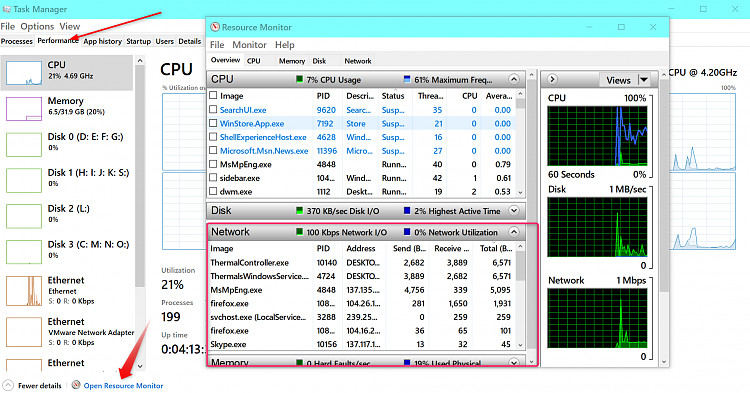Switch to Resource Monitor Memory tab
750x393 pixels.
[x=292, y=61]
